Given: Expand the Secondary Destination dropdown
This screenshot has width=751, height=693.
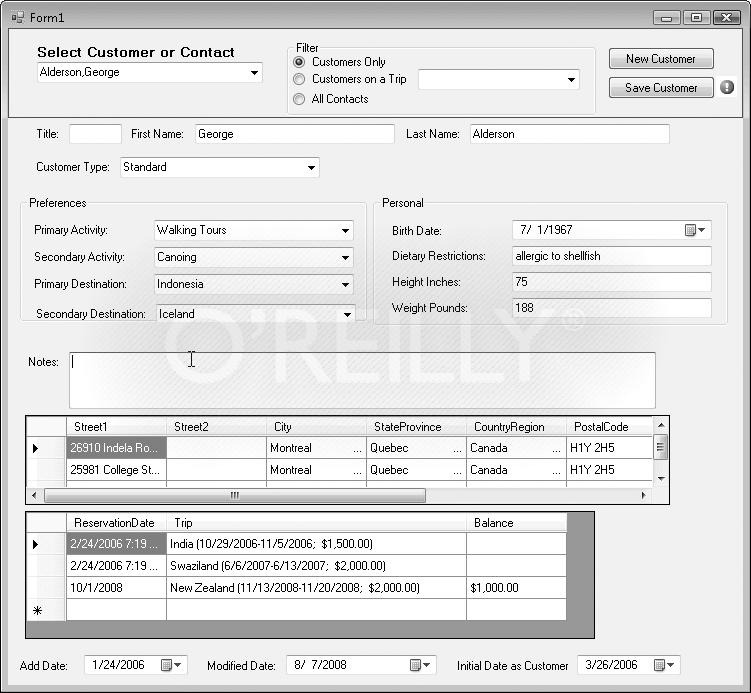Looking at the screenshot, I should [x=347, y=314].
